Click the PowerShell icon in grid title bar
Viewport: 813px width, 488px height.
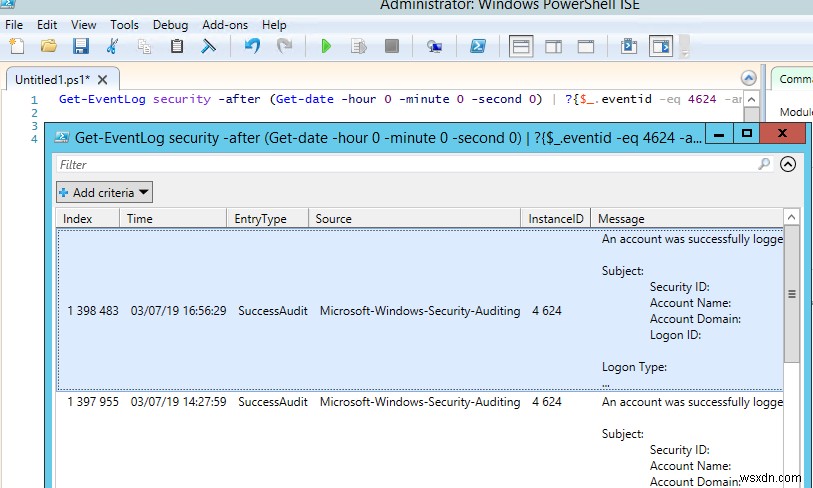pyautogui.click(x=62, y=137)
